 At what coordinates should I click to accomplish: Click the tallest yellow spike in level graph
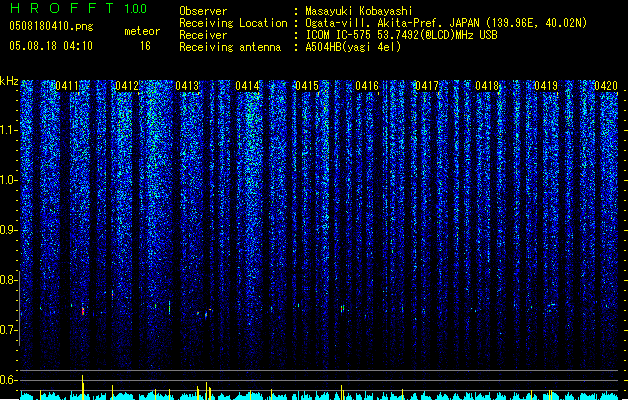coord(83,387)
